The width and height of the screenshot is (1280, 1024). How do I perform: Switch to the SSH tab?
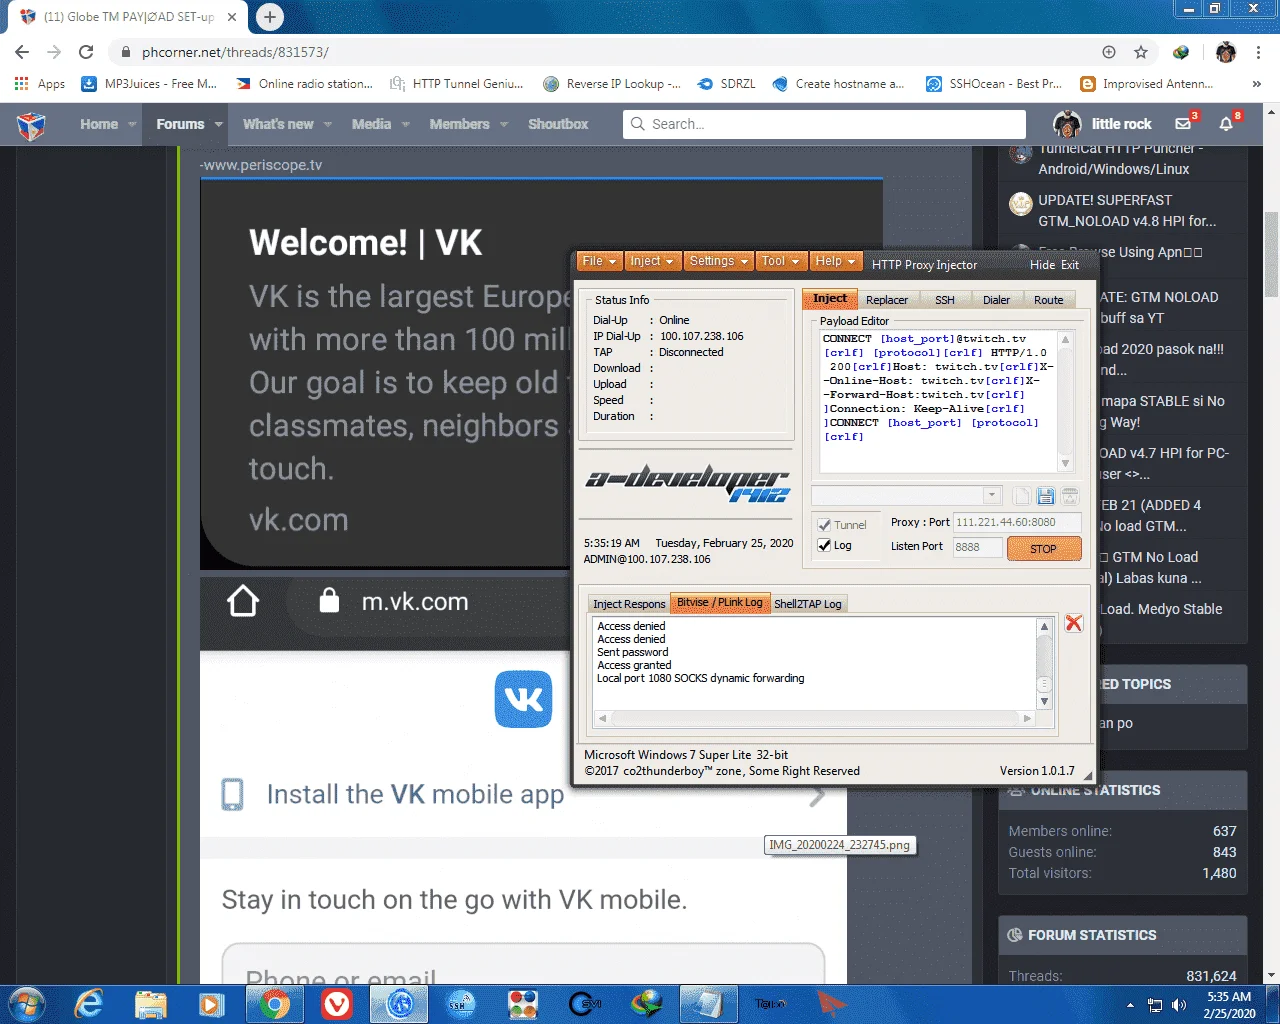pos(945,300)
